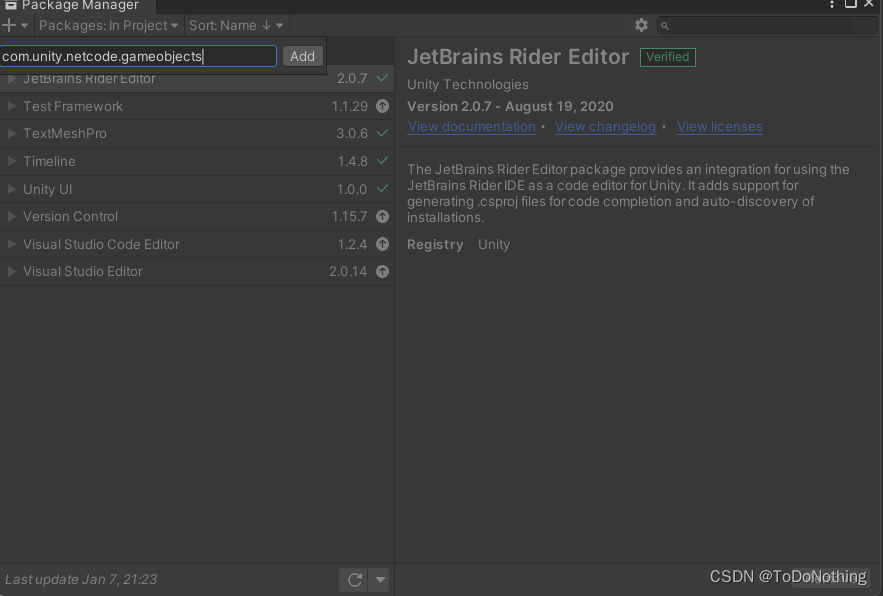Expand the Test Framework package
This screenshot has width=883, height=596.
11,106
